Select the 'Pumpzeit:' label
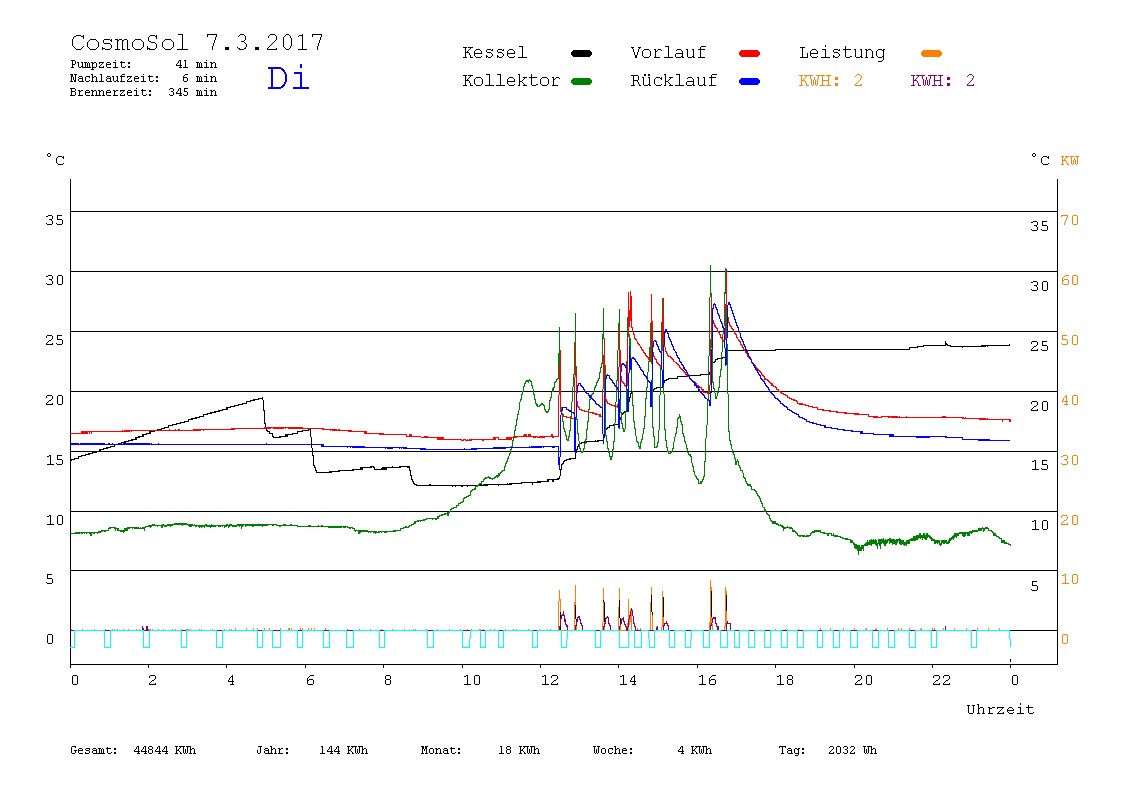This screenshot has height=812, width=1148. click(x=101, y=64)
